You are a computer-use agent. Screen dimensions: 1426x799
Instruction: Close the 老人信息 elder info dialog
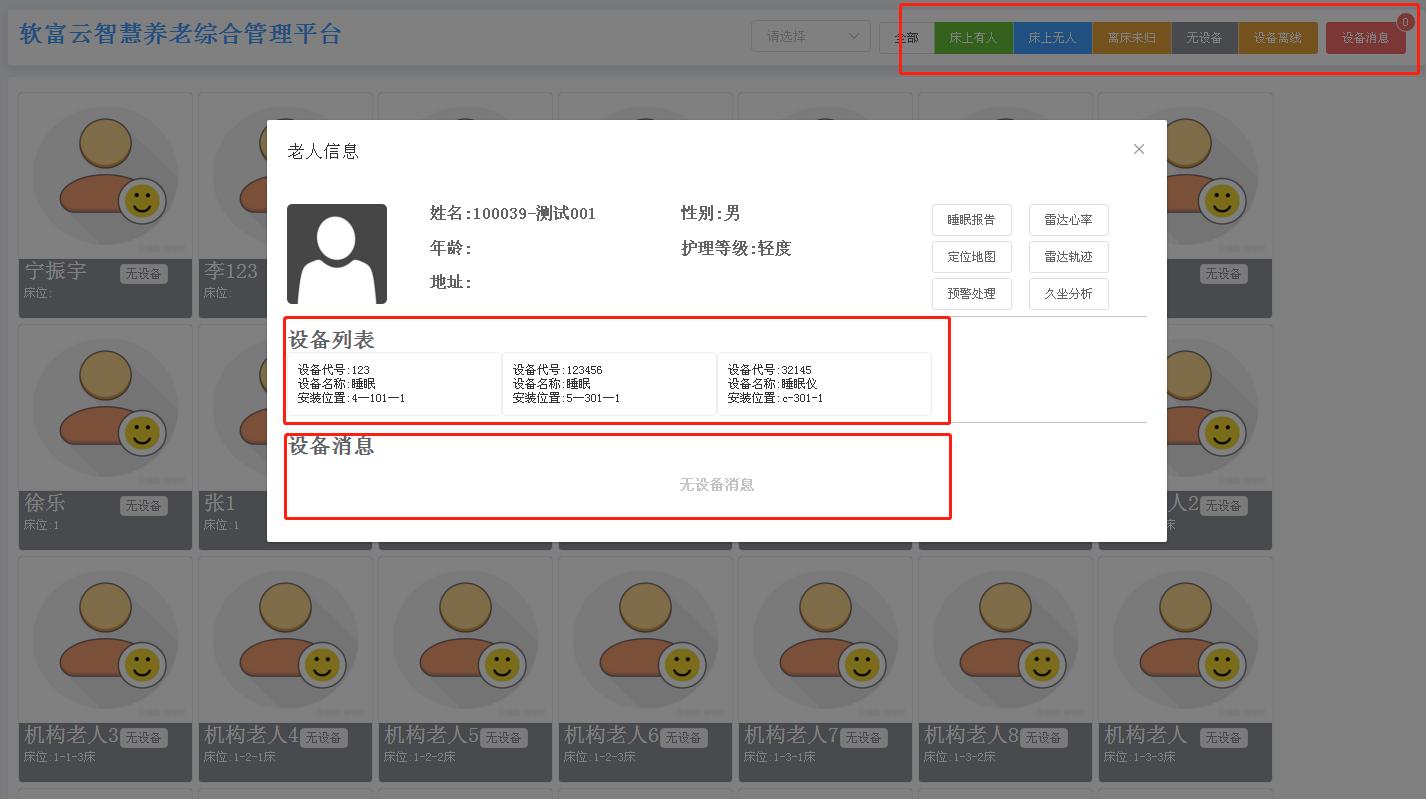(1138, 148)
